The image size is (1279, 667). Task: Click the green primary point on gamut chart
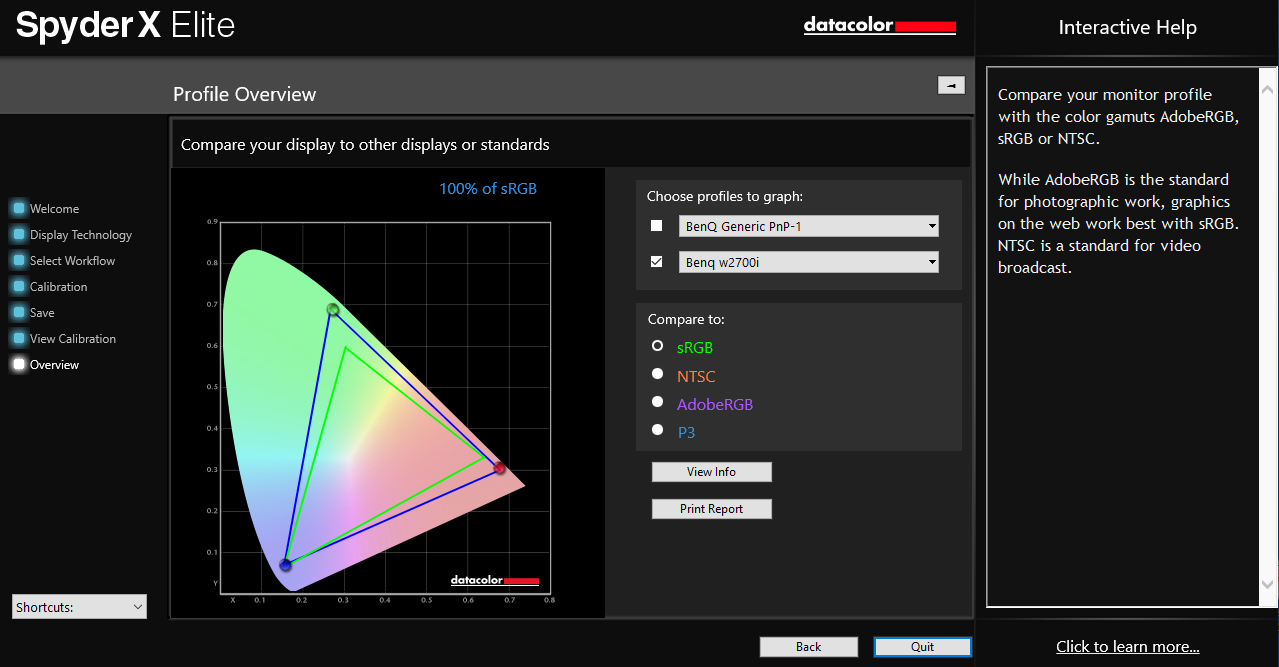point(333,310)
